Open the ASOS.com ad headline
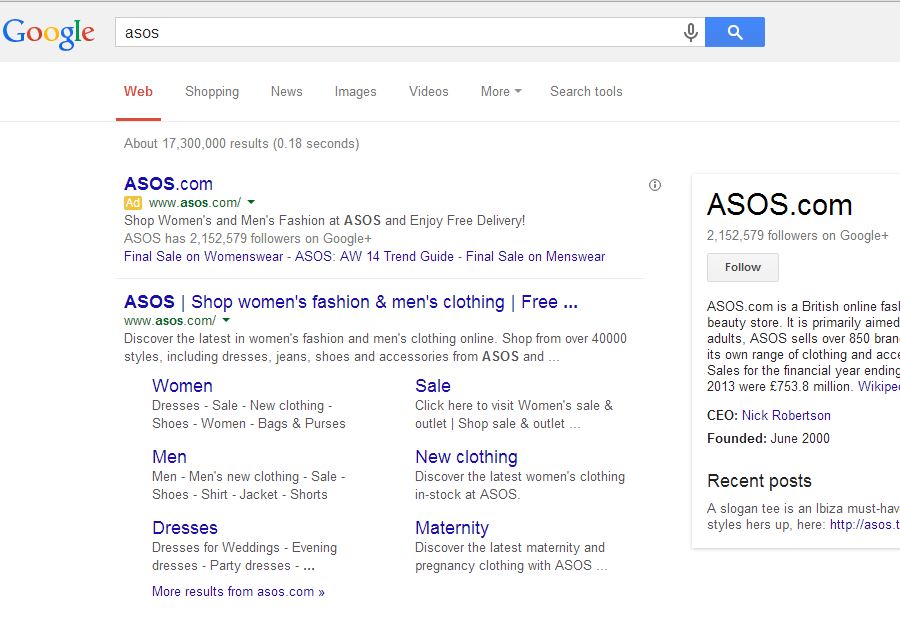Viewport: 900px width, 622px height. [168, 184]
